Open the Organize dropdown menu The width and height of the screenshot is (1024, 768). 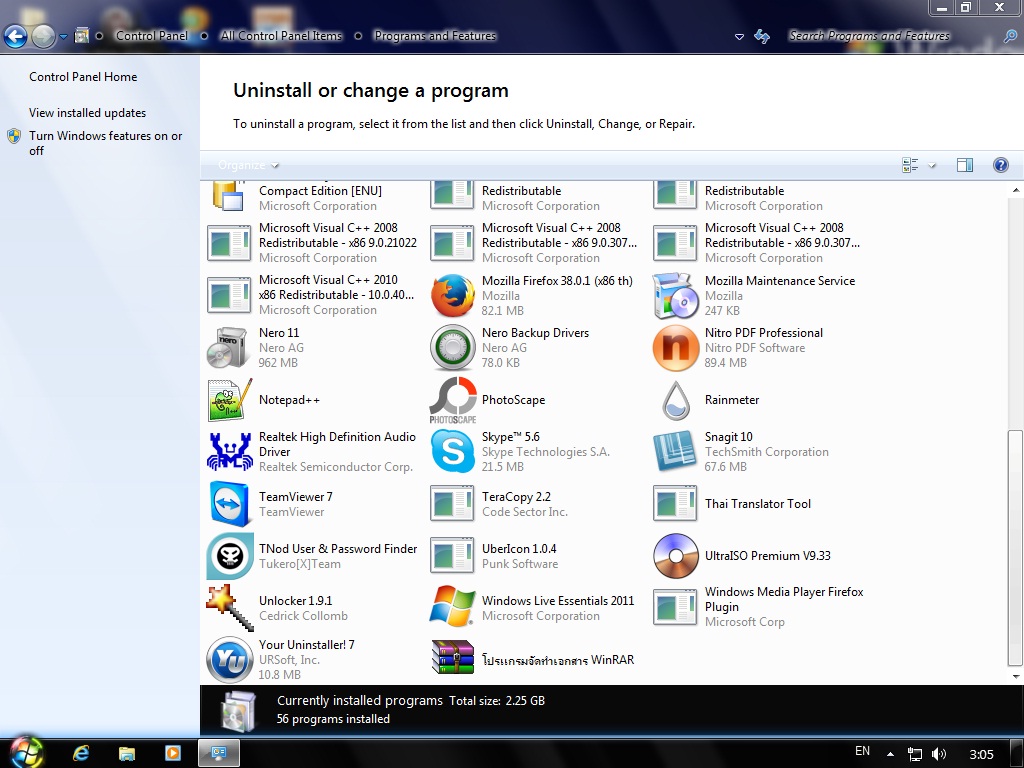click(248, 165)
